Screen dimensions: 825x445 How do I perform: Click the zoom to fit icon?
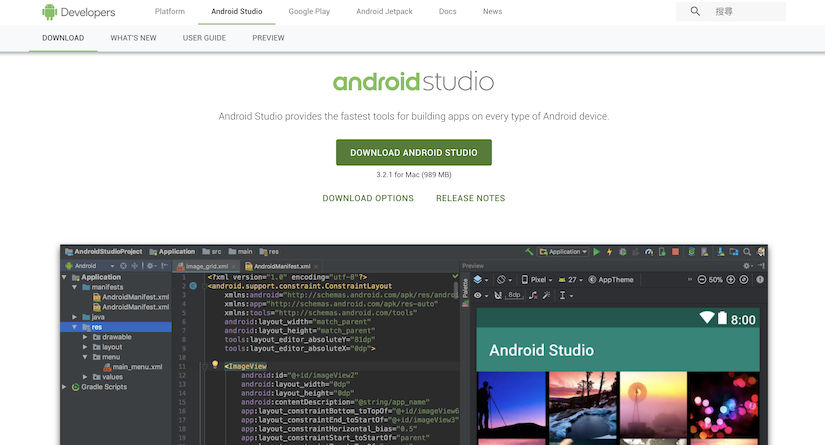pos(744,280)
